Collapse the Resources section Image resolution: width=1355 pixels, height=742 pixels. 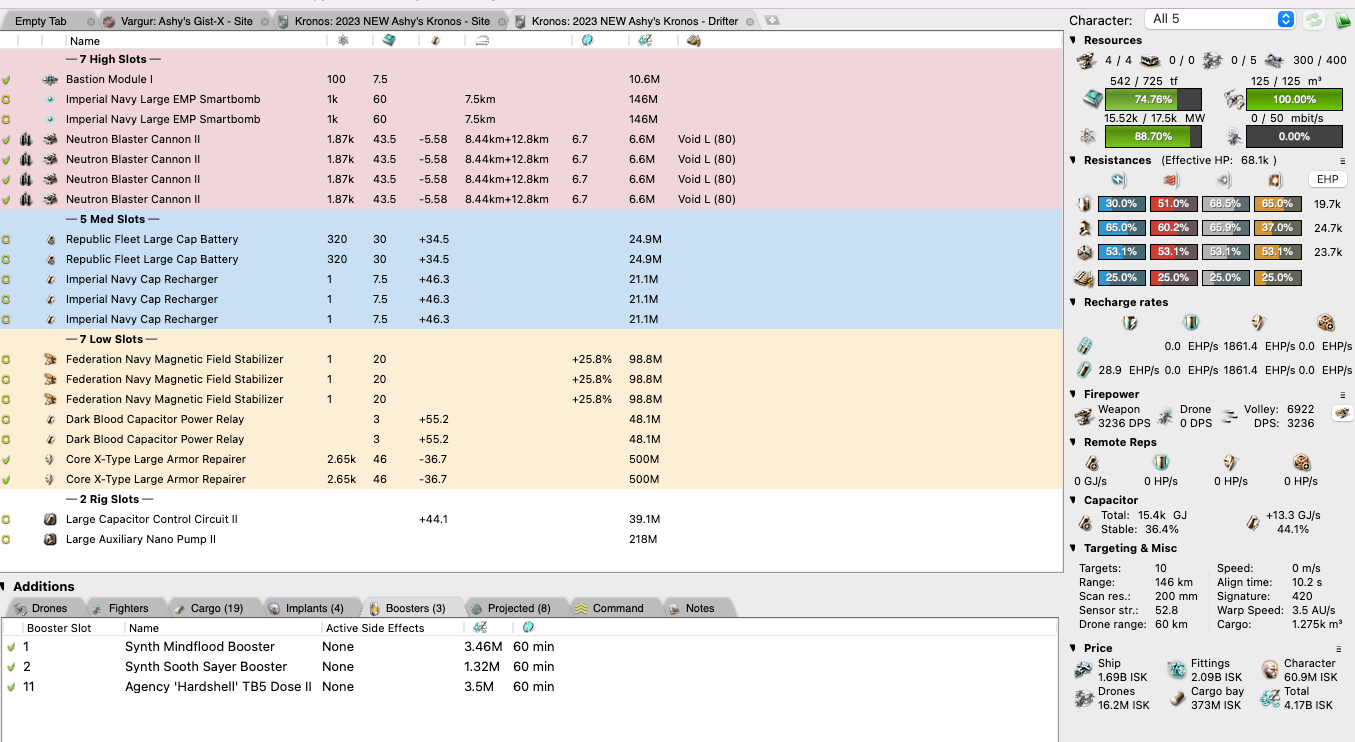click(x=1074, y=41)
